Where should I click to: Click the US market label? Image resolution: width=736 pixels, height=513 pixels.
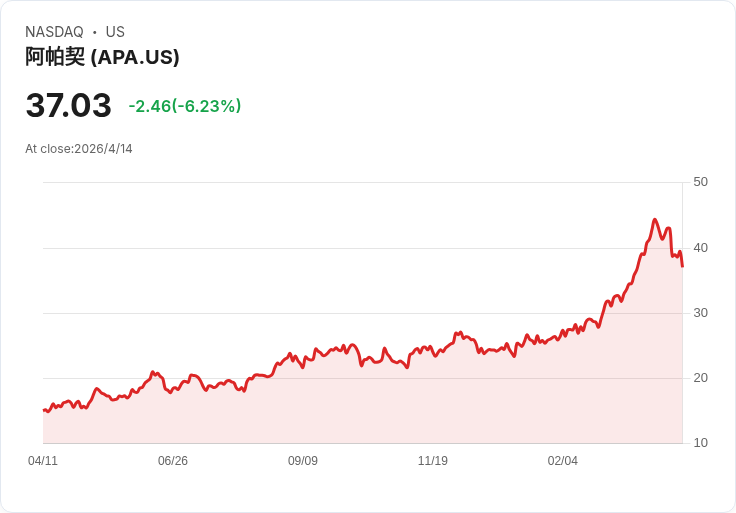115,32
